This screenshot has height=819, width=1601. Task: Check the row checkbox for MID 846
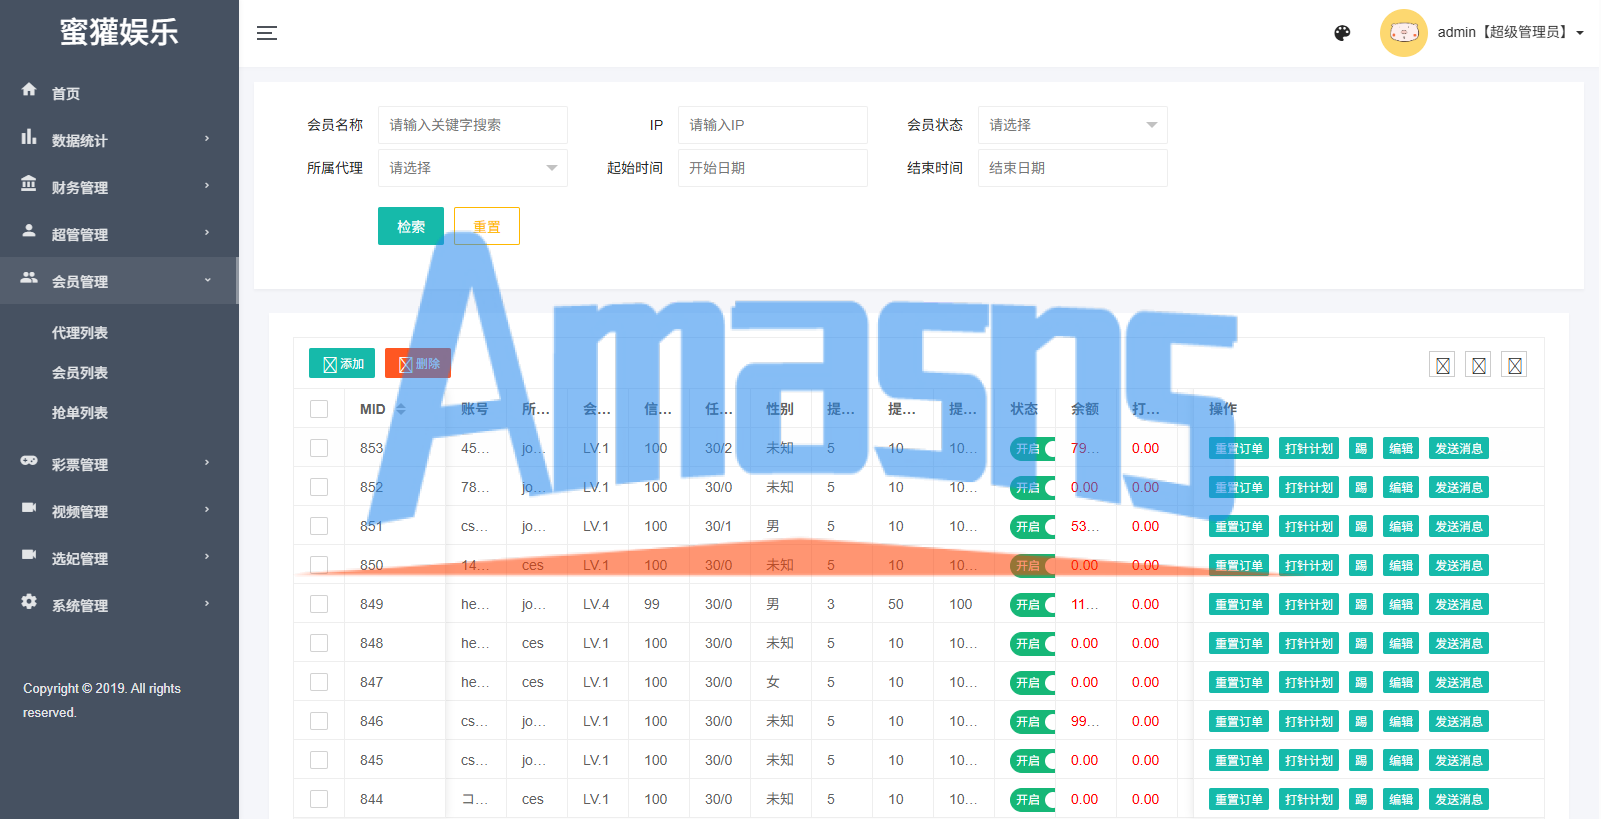coord(319,721)
